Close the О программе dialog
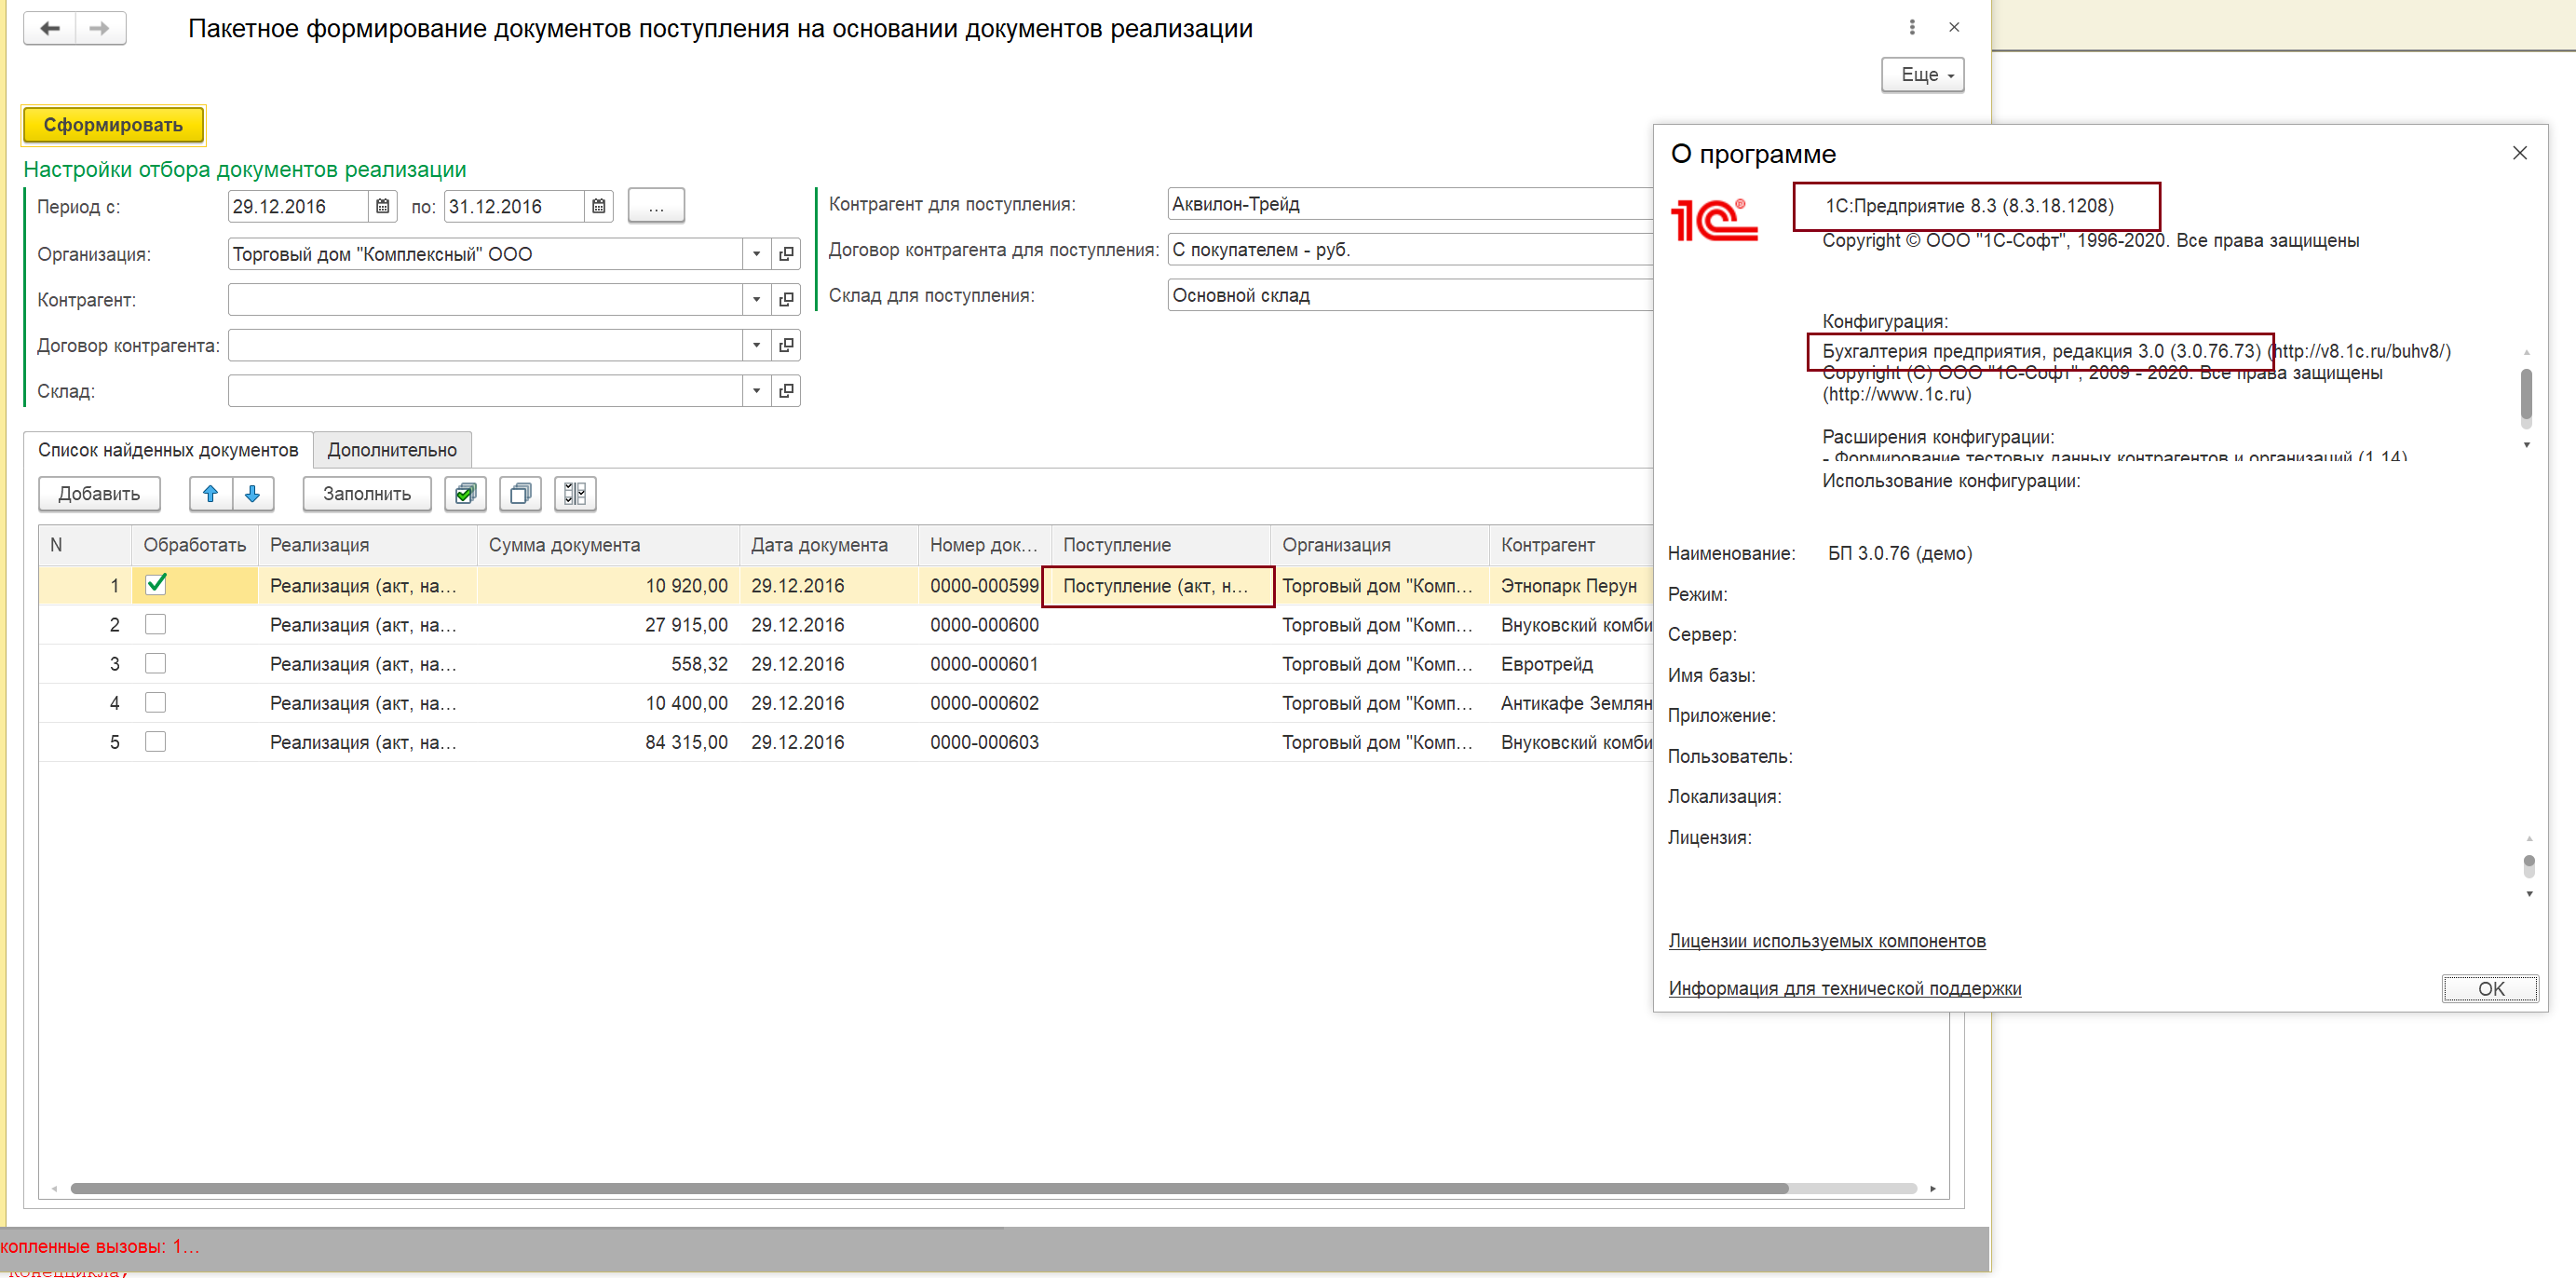Screen dimensions: 2576x1278 2519,153
